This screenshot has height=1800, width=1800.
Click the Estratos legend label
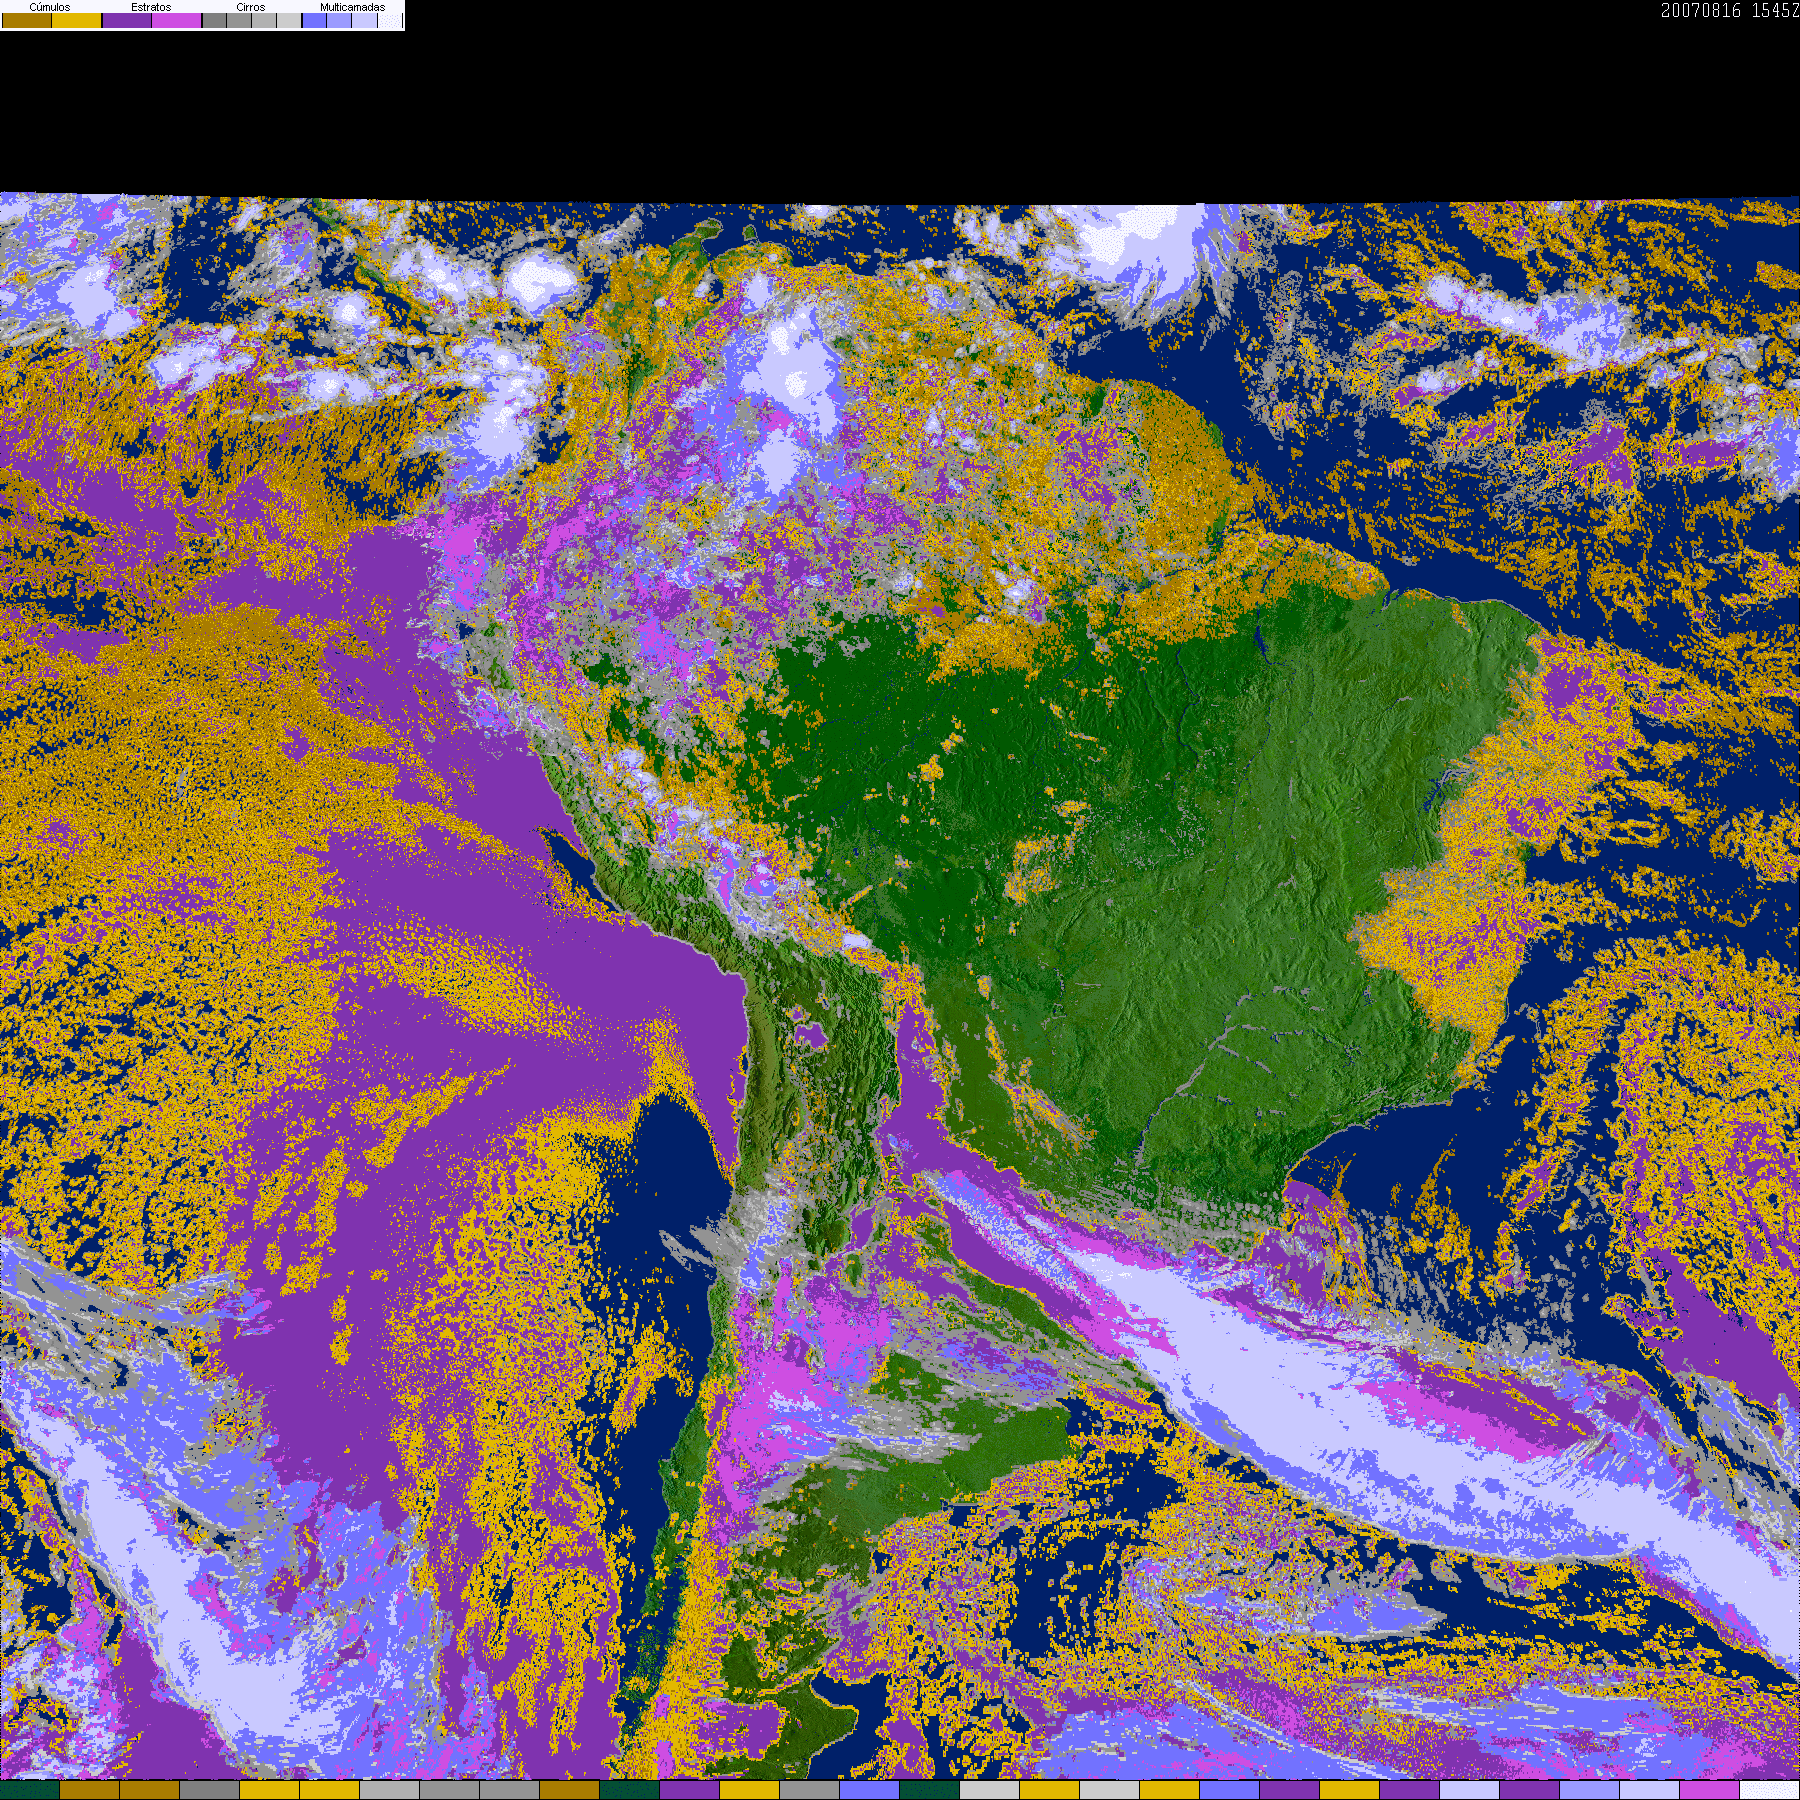151,7
